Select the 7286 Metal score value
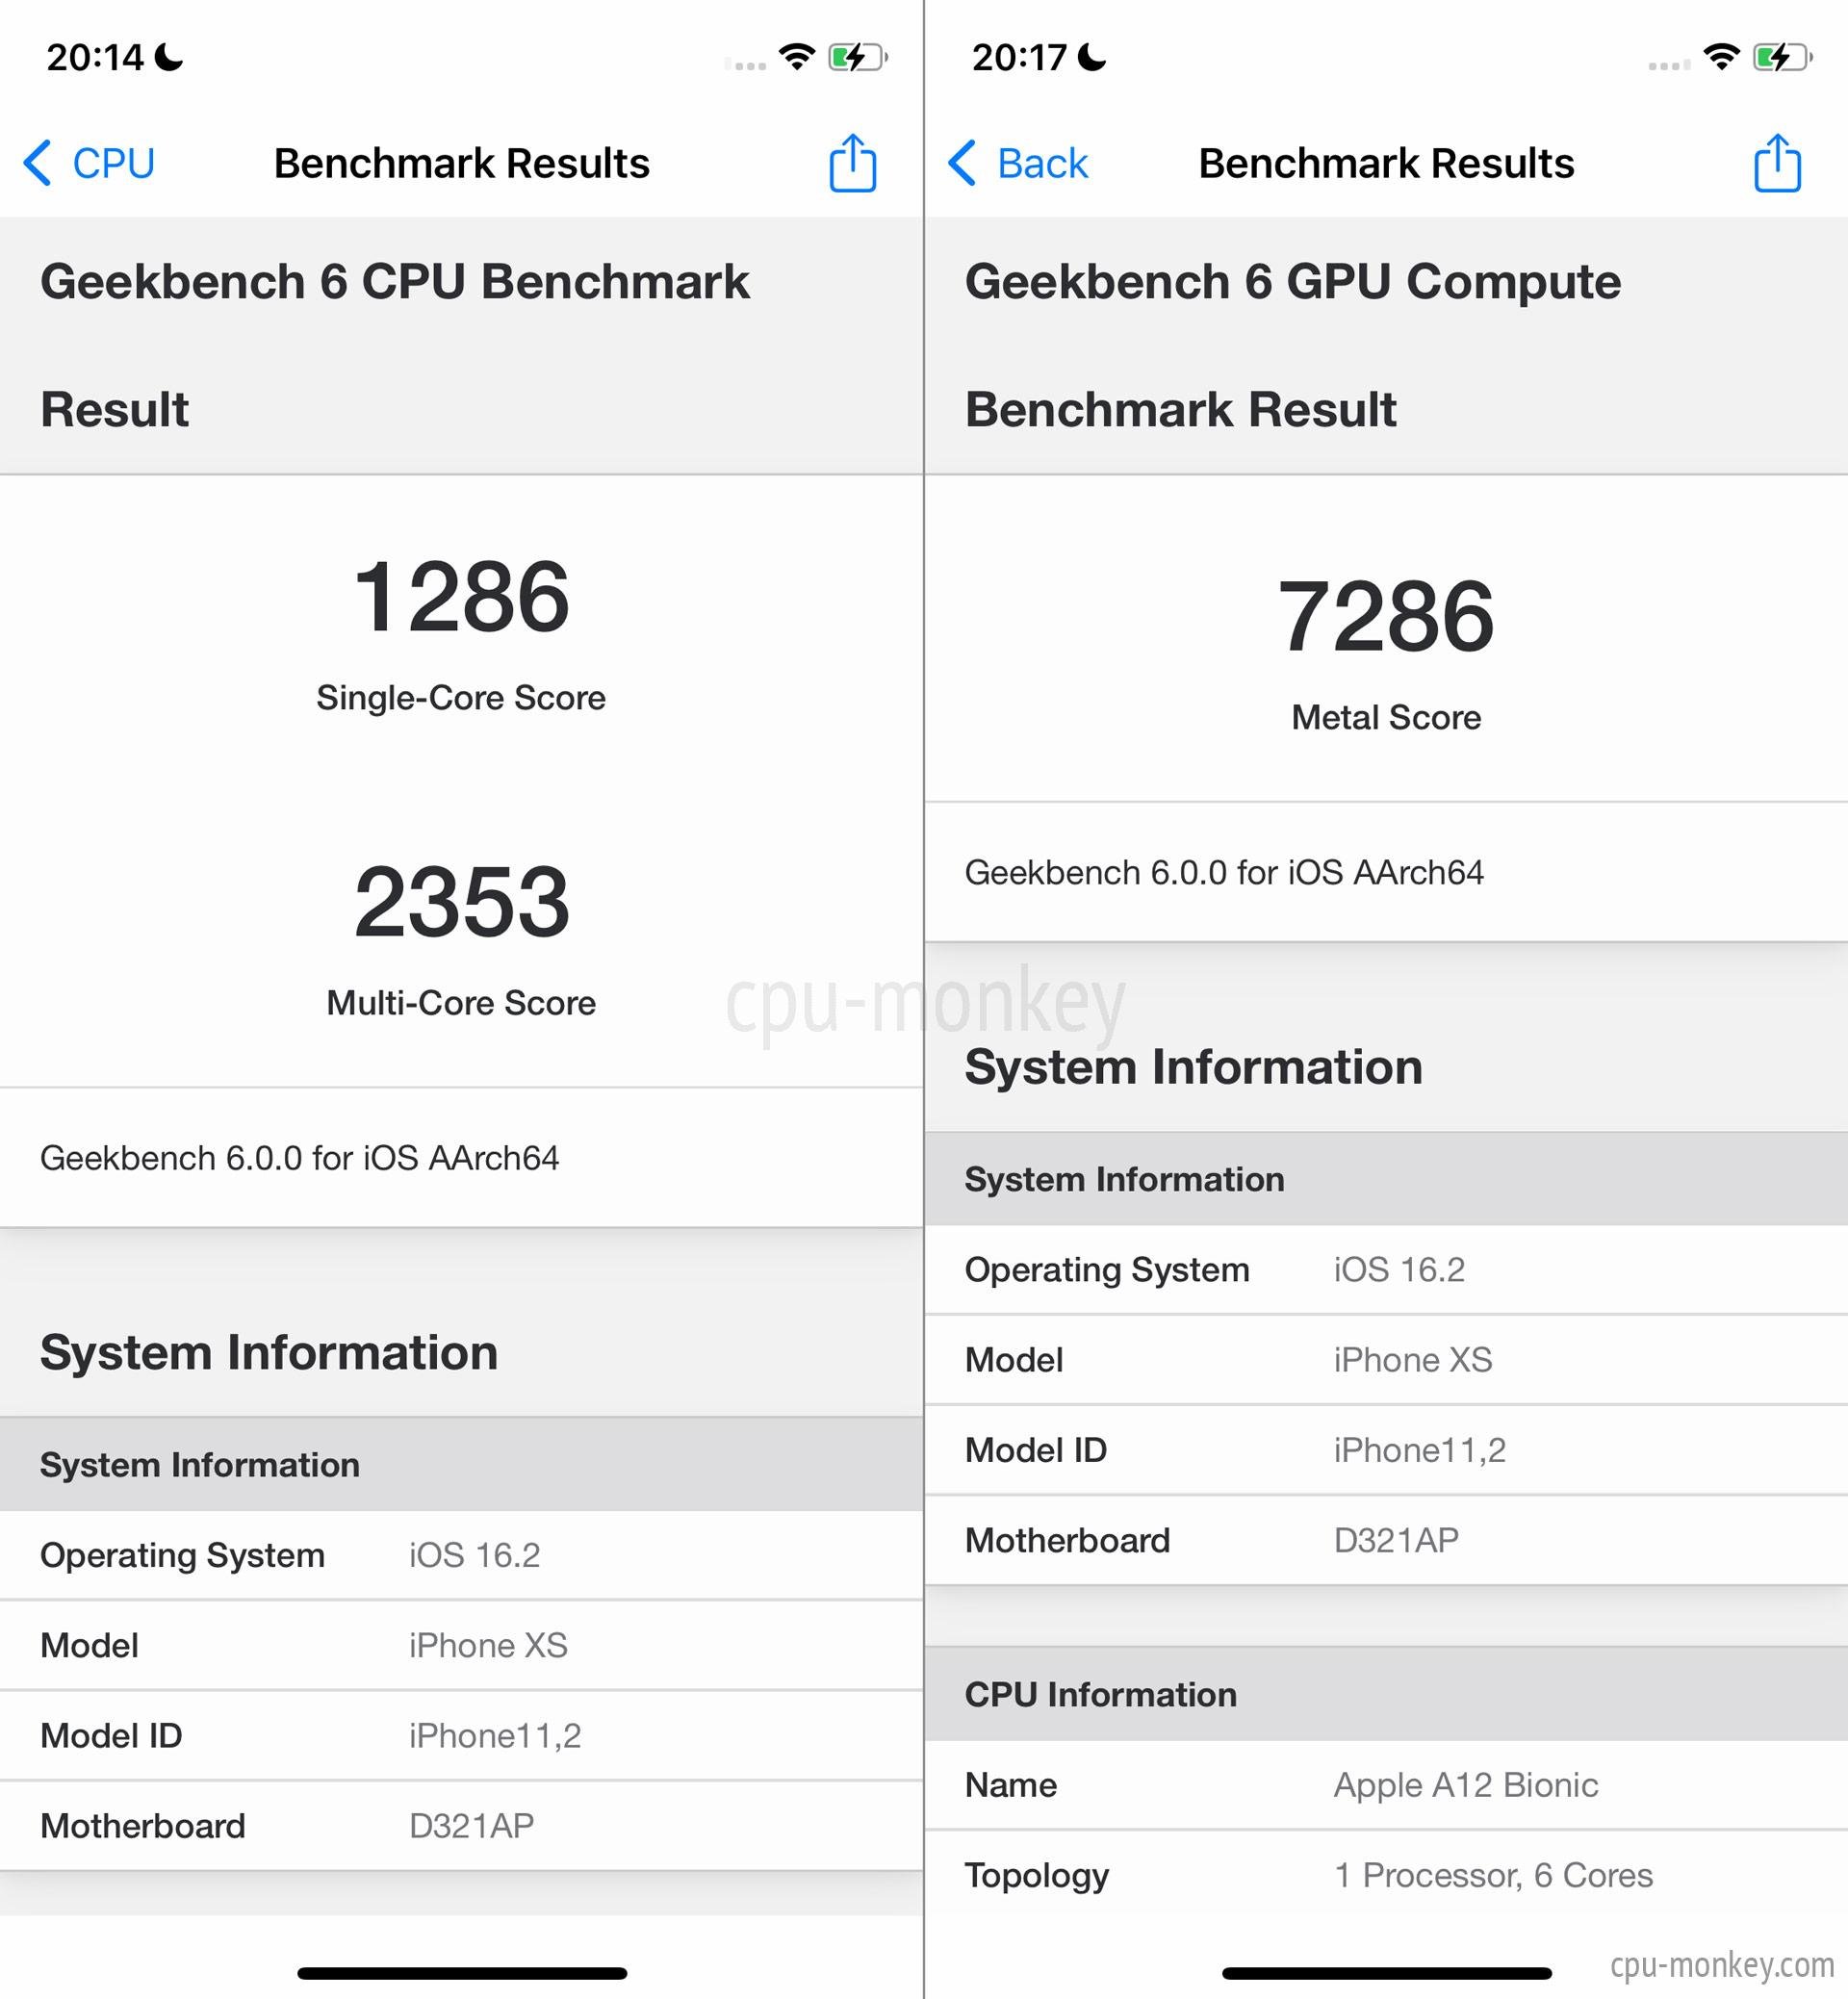This screenshot has width=1848, height=1999. (x=1386, y=617)
